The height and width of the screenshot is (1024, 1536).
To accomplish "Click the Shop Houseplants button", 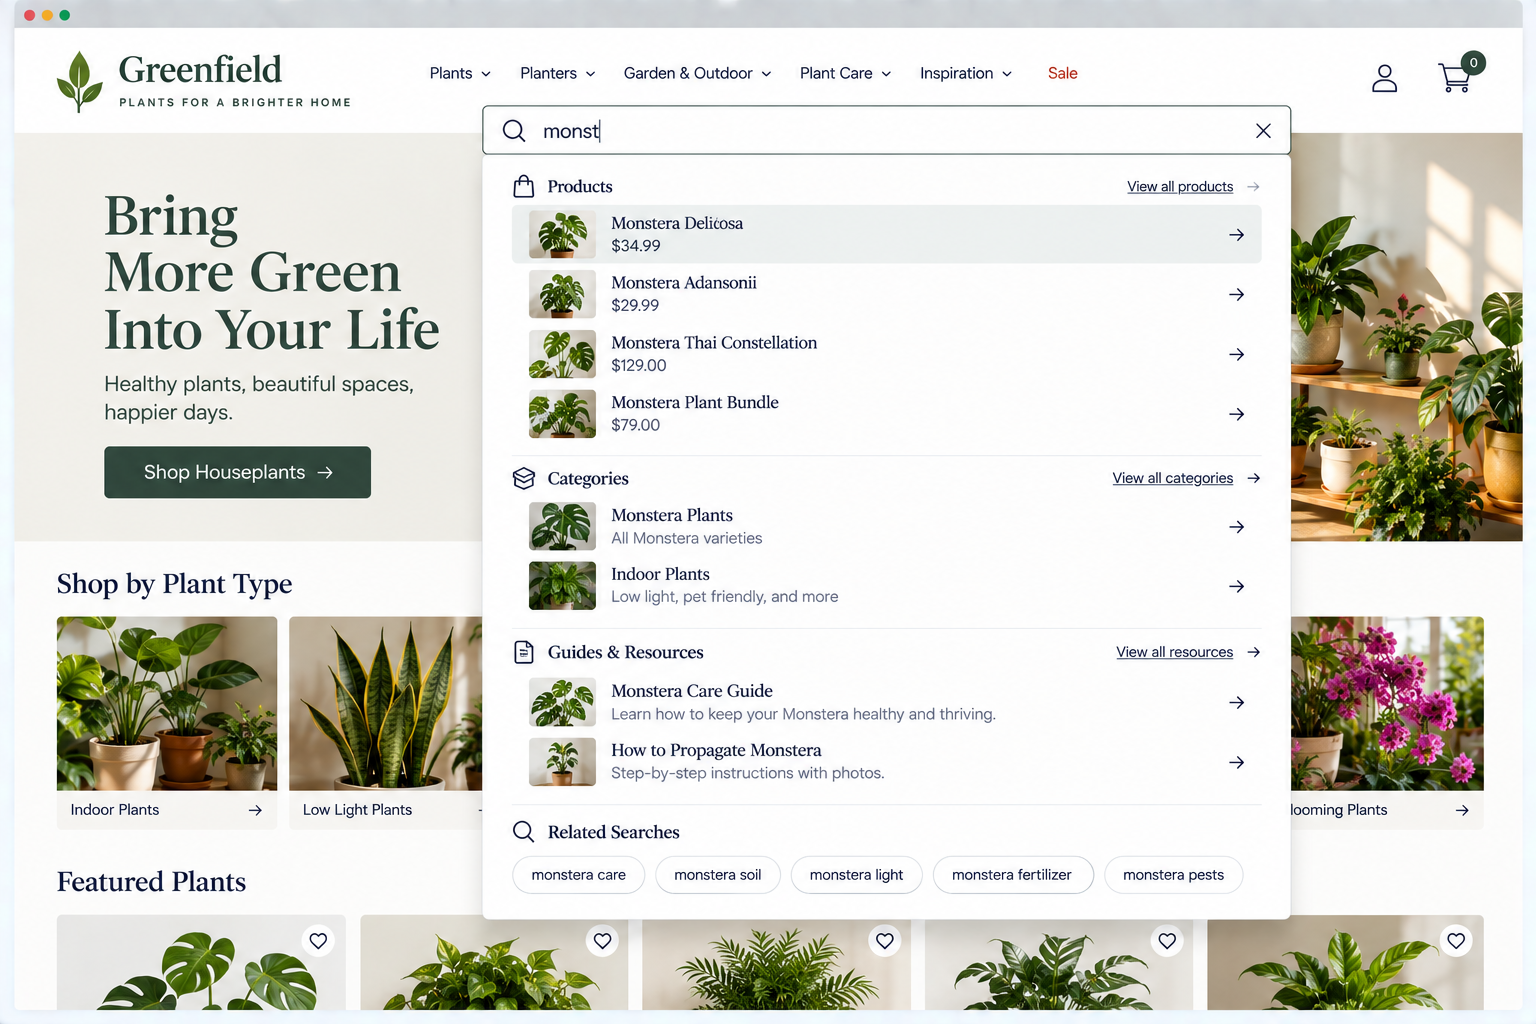I will (237, 472).
